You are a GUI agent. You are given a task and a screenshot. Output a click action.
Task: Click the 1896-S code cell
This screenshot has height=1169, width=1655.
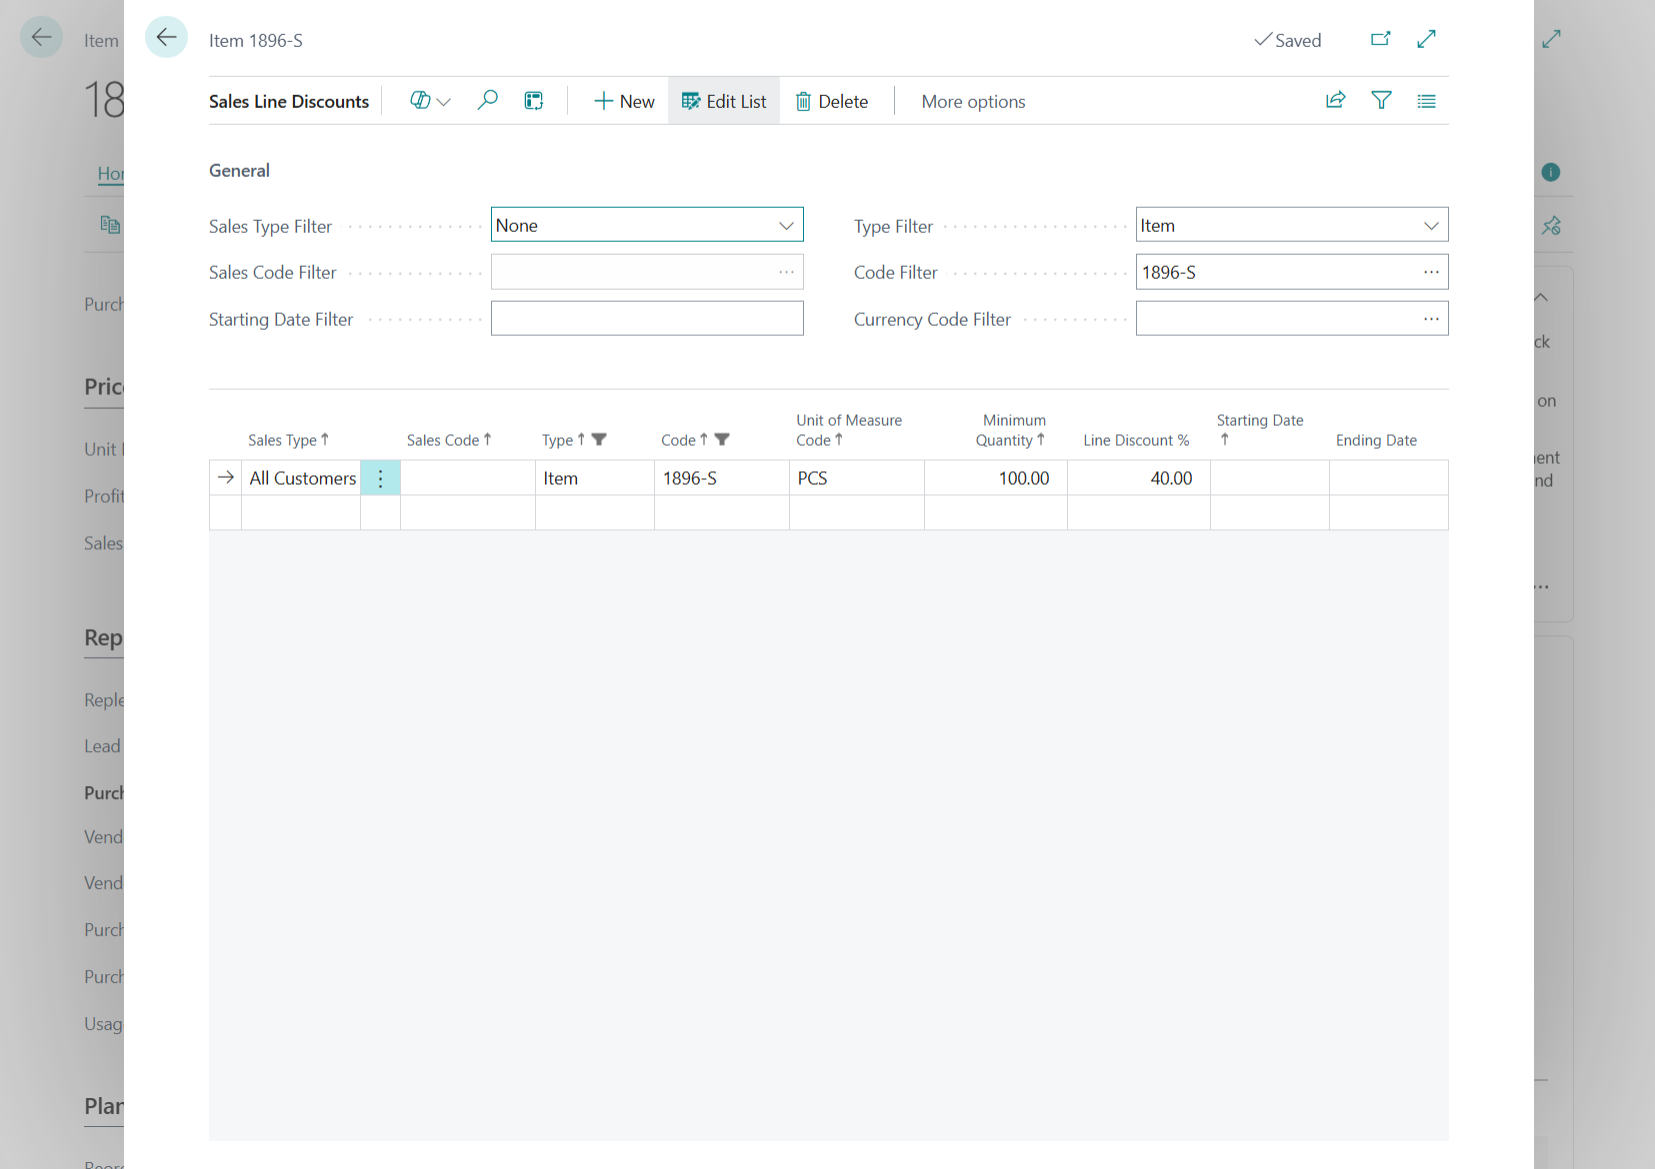click(x=722, y=478)
